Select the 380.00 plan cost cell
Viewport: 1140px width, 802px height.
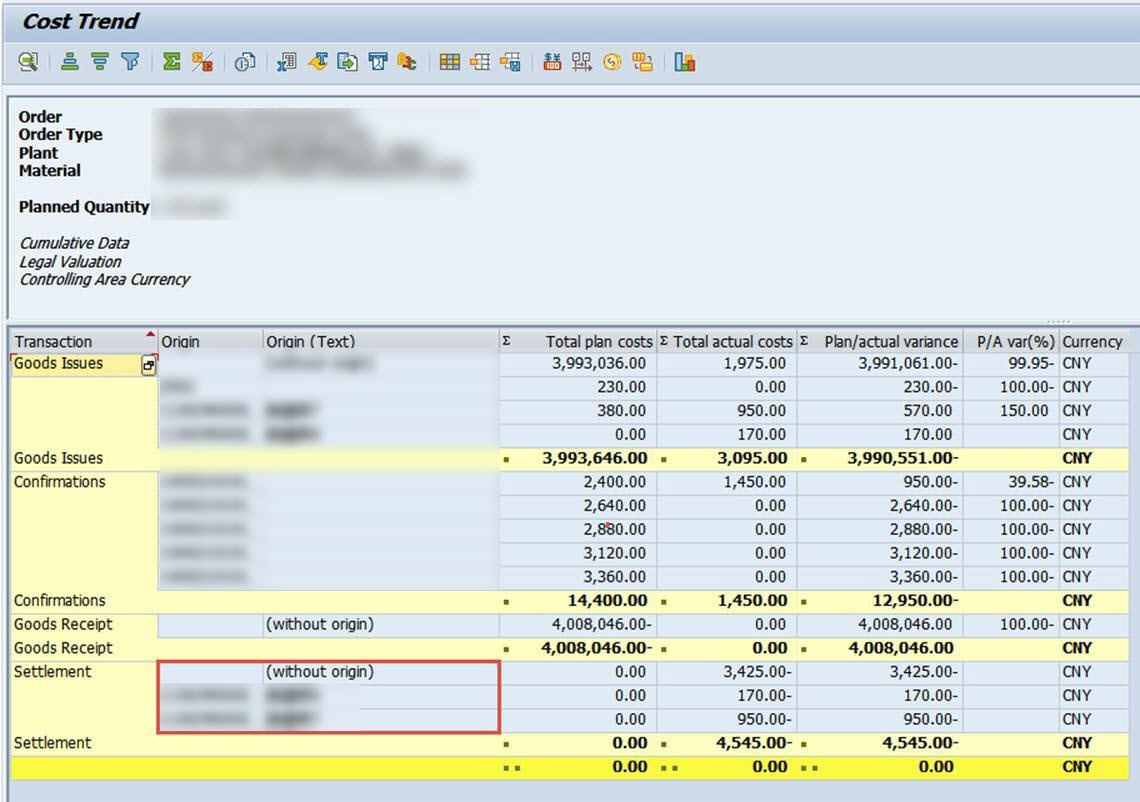(578, 411)
